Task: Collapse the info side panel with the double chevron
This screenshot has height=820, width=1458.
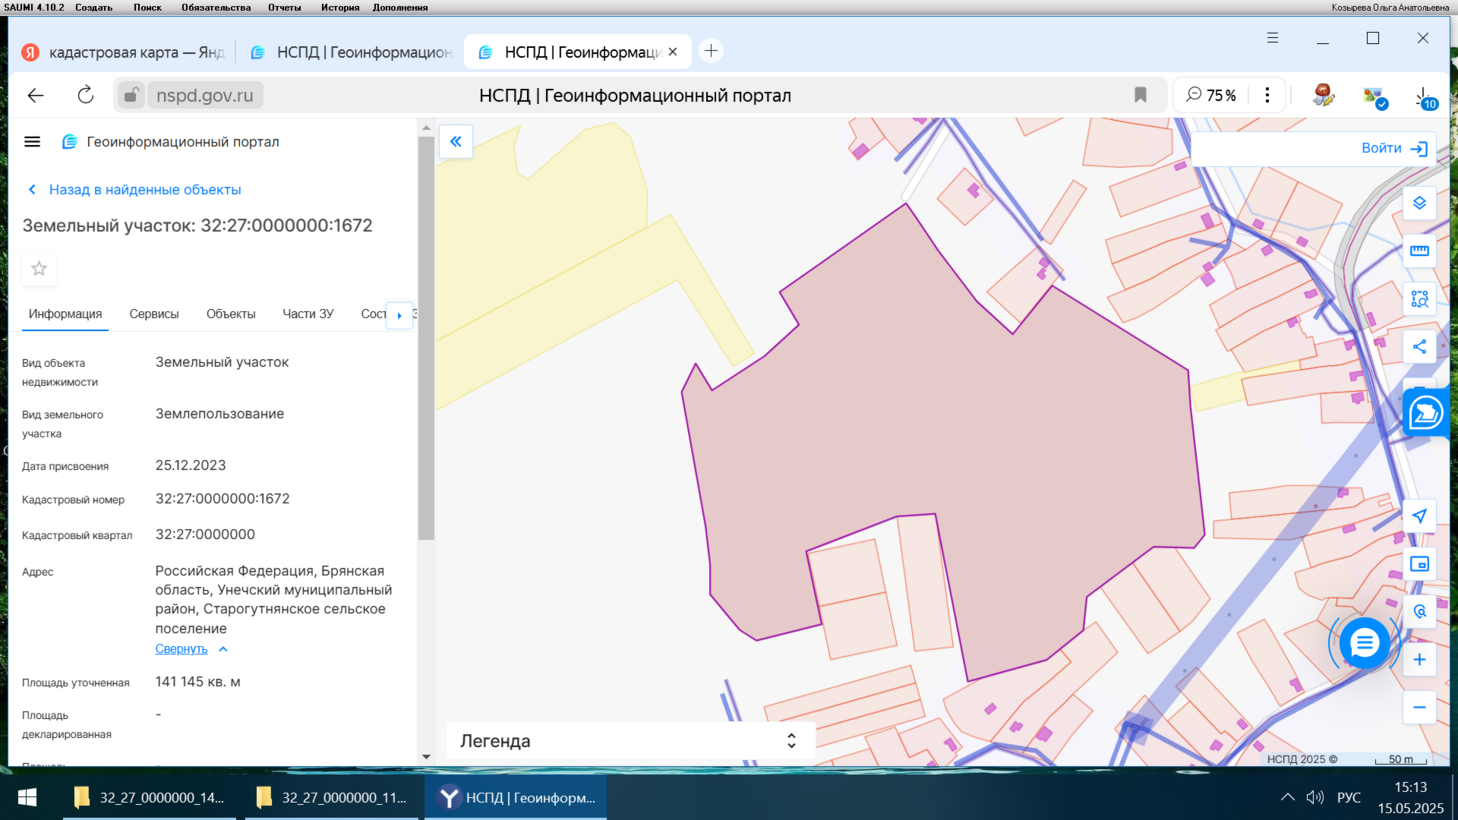Action: [x=456, y=142]
